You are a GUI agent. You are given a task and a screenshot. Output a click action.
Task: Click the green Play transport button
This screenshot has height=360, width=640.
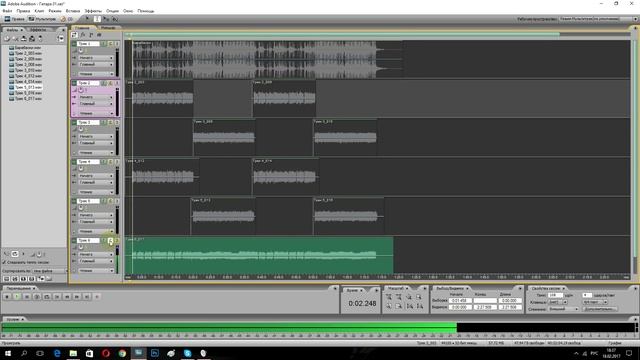coord(17,297)
